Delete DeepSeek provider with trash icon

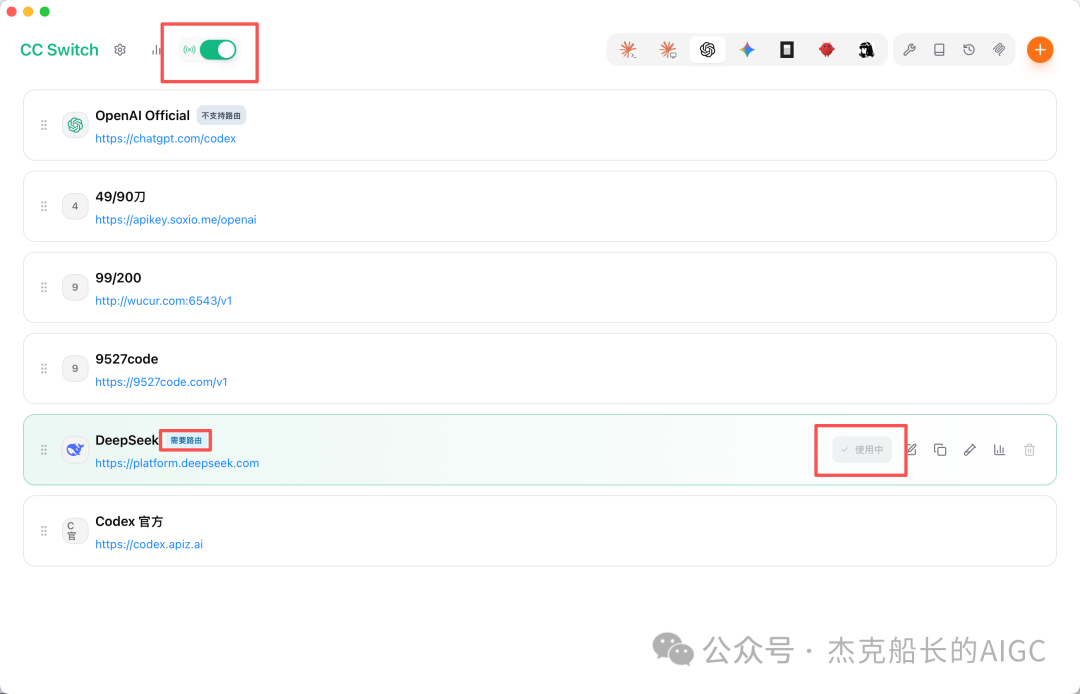(1029, 450)
